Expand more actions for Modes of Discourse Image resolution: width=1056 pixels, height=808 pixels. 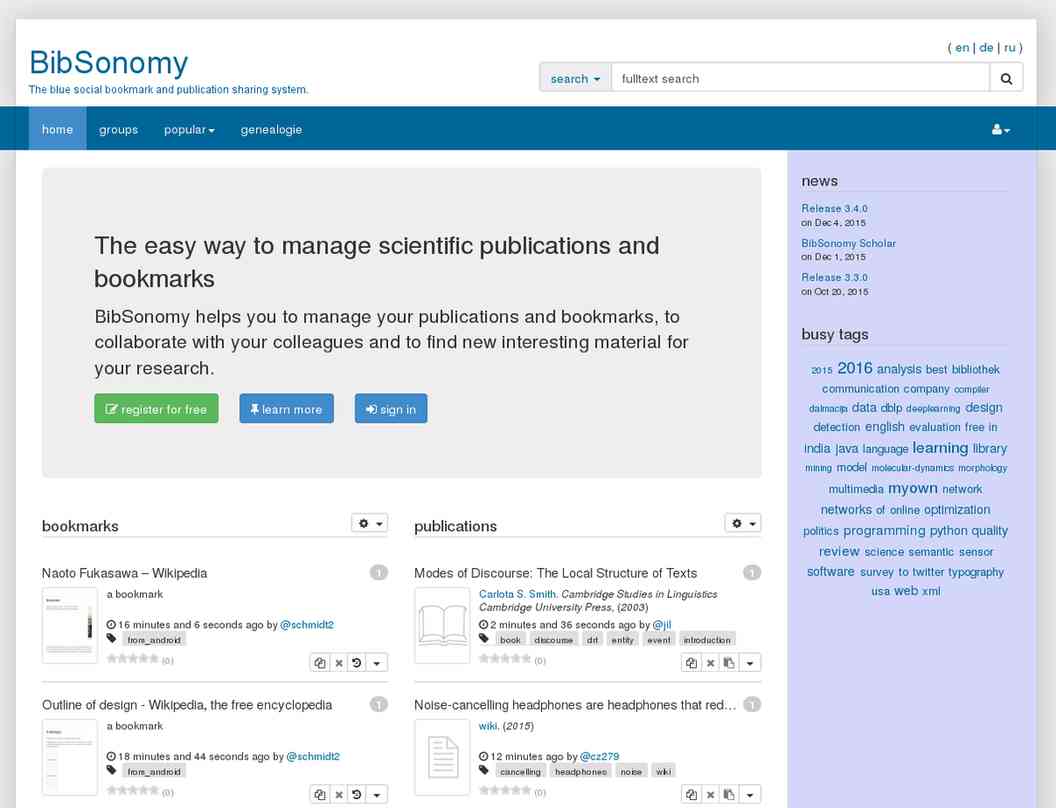tap(750, 663)
